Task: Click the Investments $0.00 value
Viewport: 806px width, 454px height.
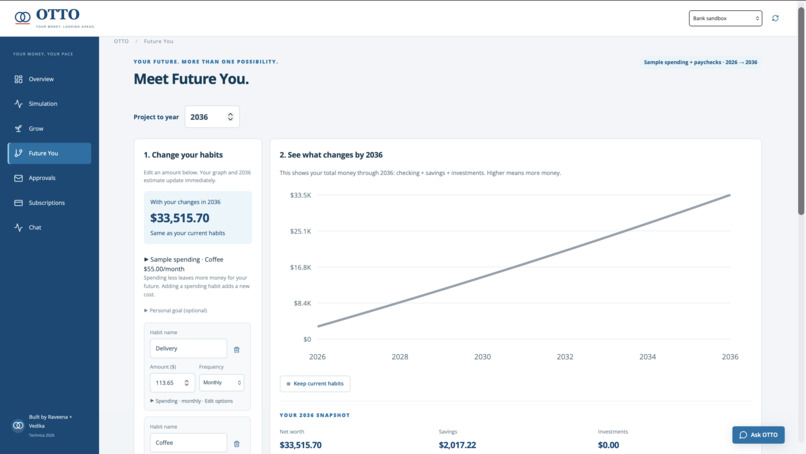Action: [x=609, y=445]
